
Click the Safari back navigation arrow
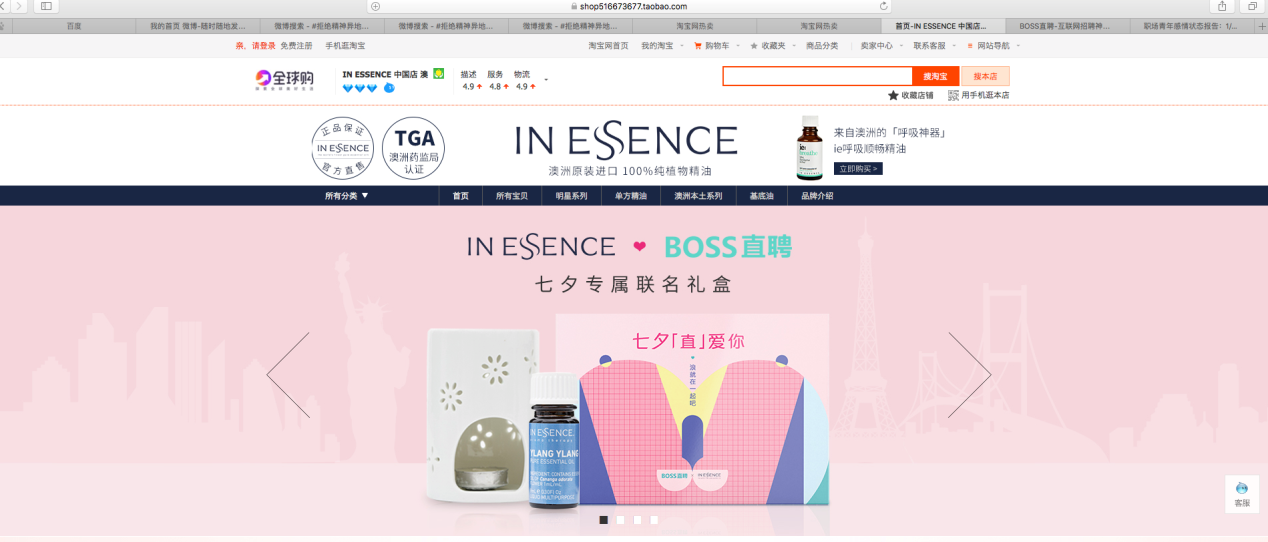tap(5, 6)
